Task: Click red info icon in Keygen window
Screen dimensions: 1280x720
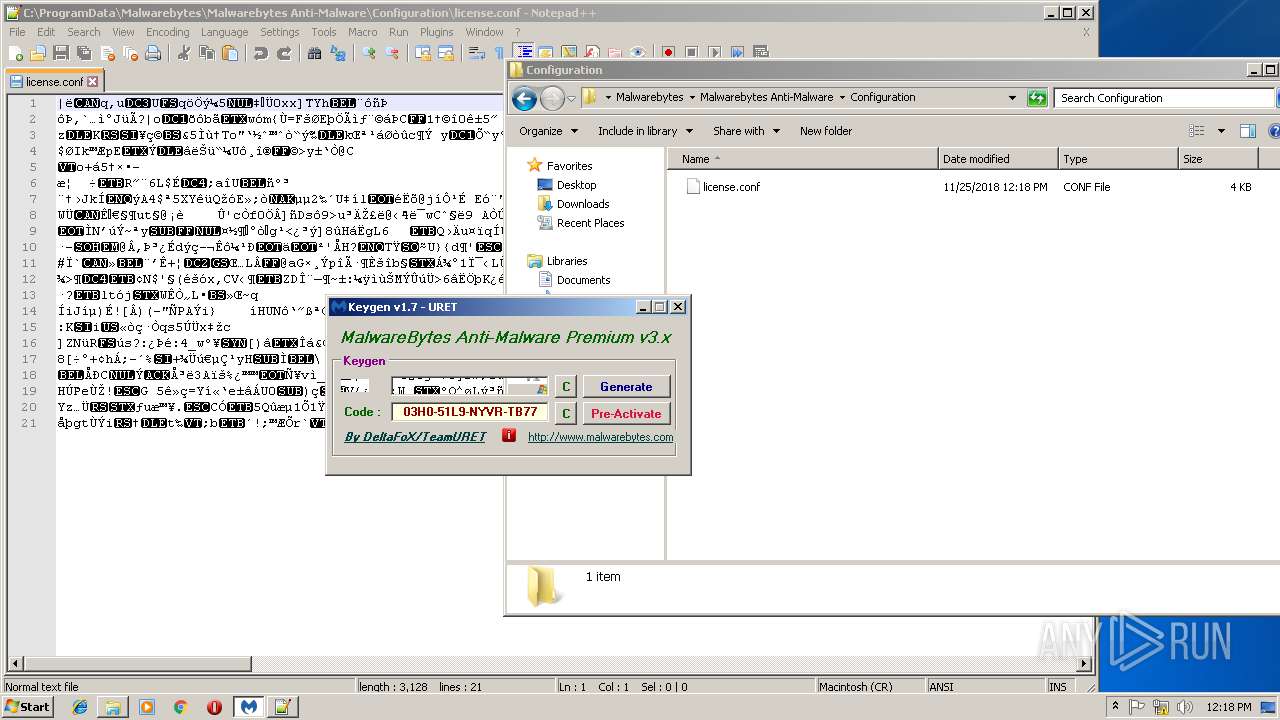Action: point(509,436)
